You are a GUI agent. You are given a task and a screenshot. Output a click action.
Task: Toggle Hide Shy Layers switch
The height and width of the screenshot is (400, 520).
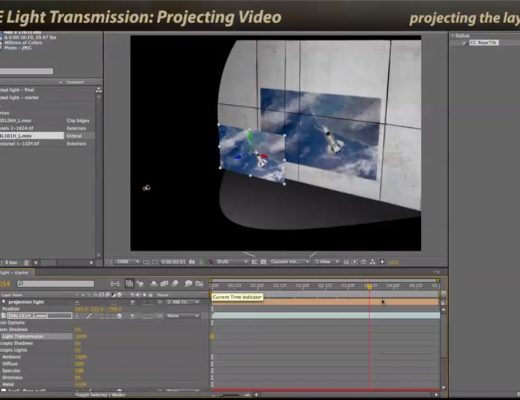click(154, 284)
